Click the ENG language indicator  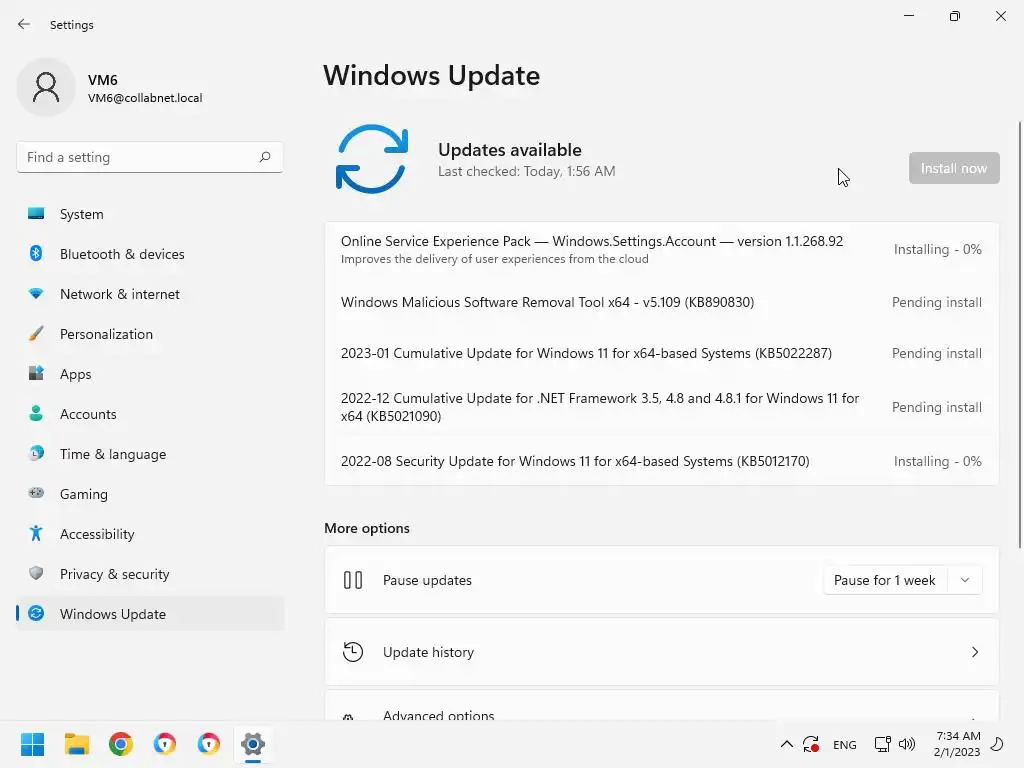844,744
